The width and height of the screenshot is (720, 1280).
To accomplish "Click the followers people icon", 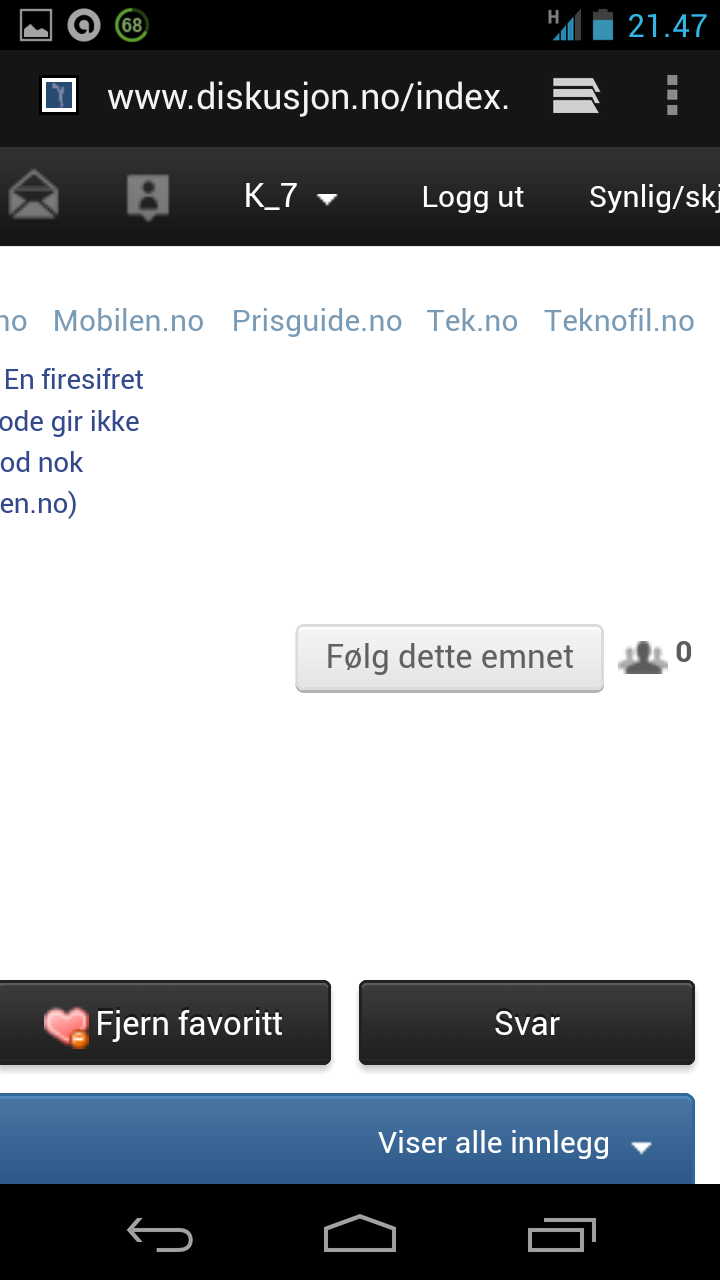I will click(x=643, y=657).
